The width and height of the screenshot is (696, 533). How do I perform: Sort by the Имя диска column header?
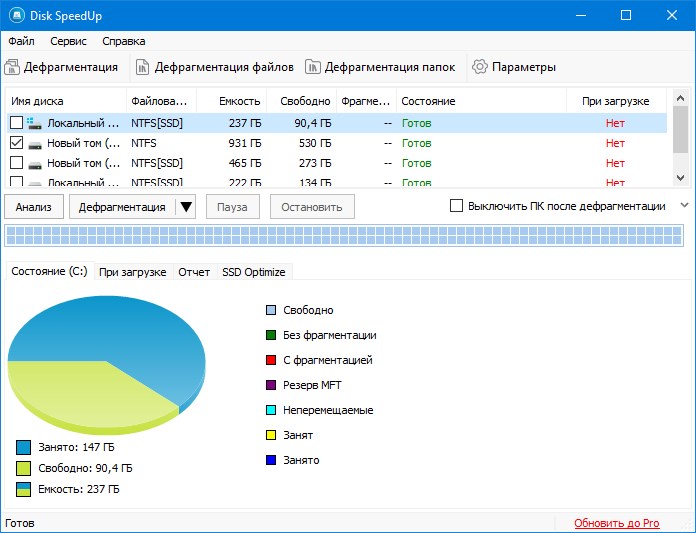click(x=66, y=101)
